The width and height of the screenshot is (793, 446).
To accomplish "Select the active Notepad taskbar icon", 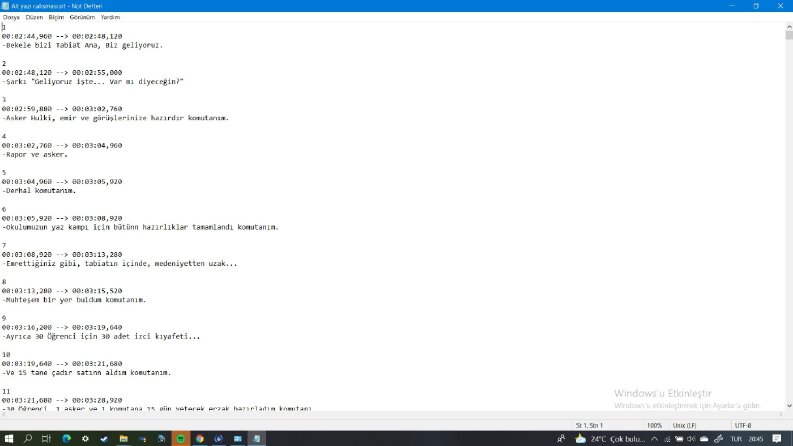I will 257,438.
